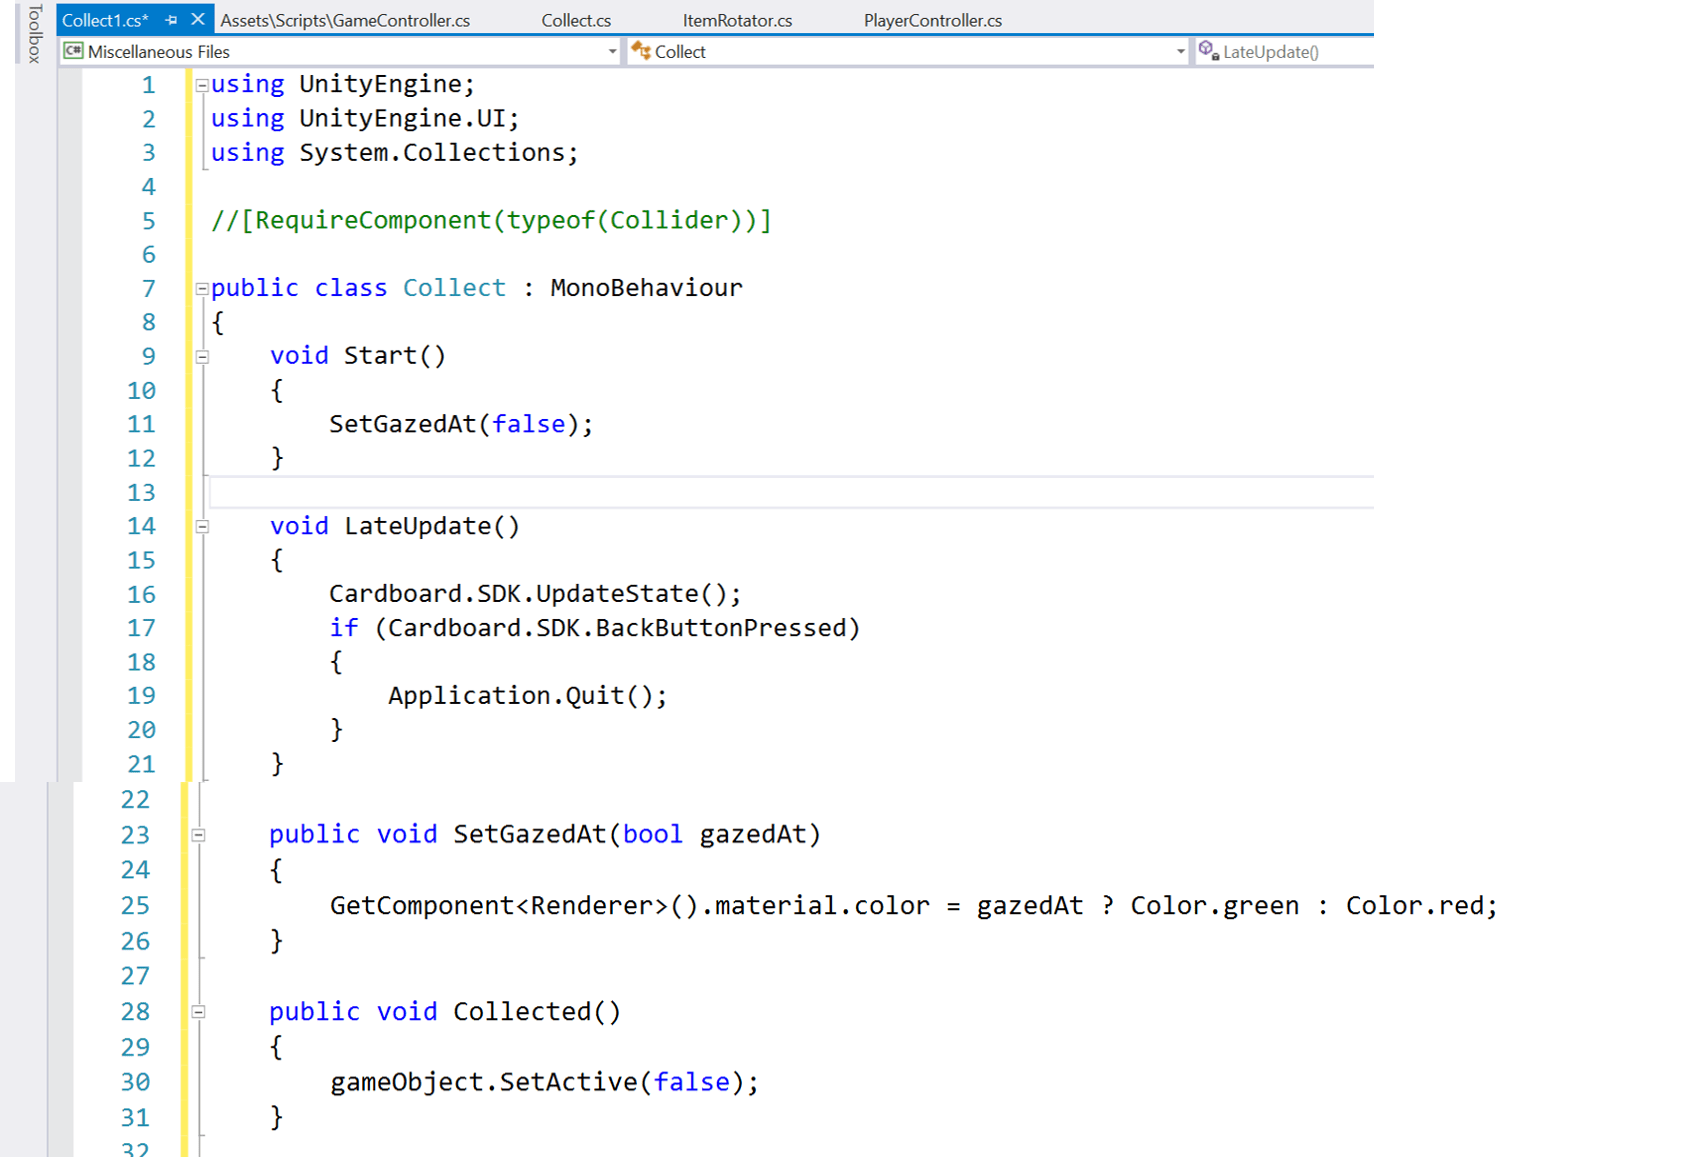Switch to the GameController.cs tab

[345, 20]
